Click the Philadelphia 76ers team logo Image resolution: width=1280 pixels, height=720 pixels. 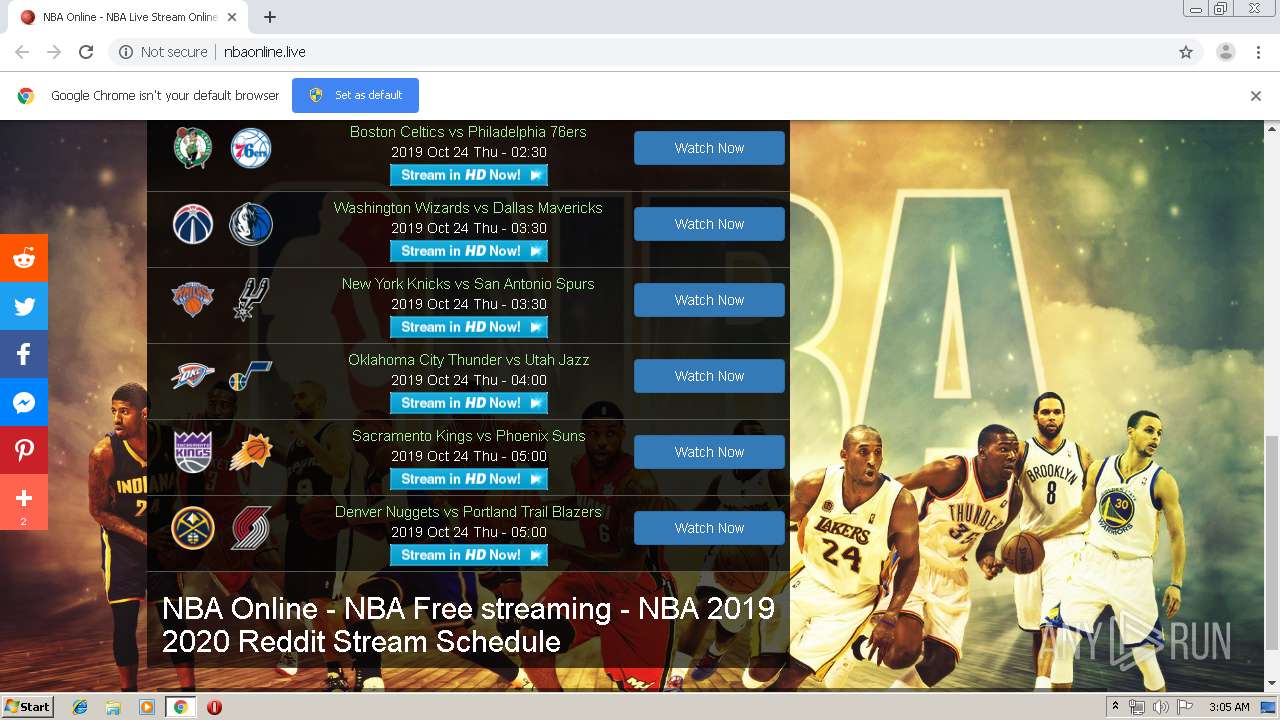[250, 148]
